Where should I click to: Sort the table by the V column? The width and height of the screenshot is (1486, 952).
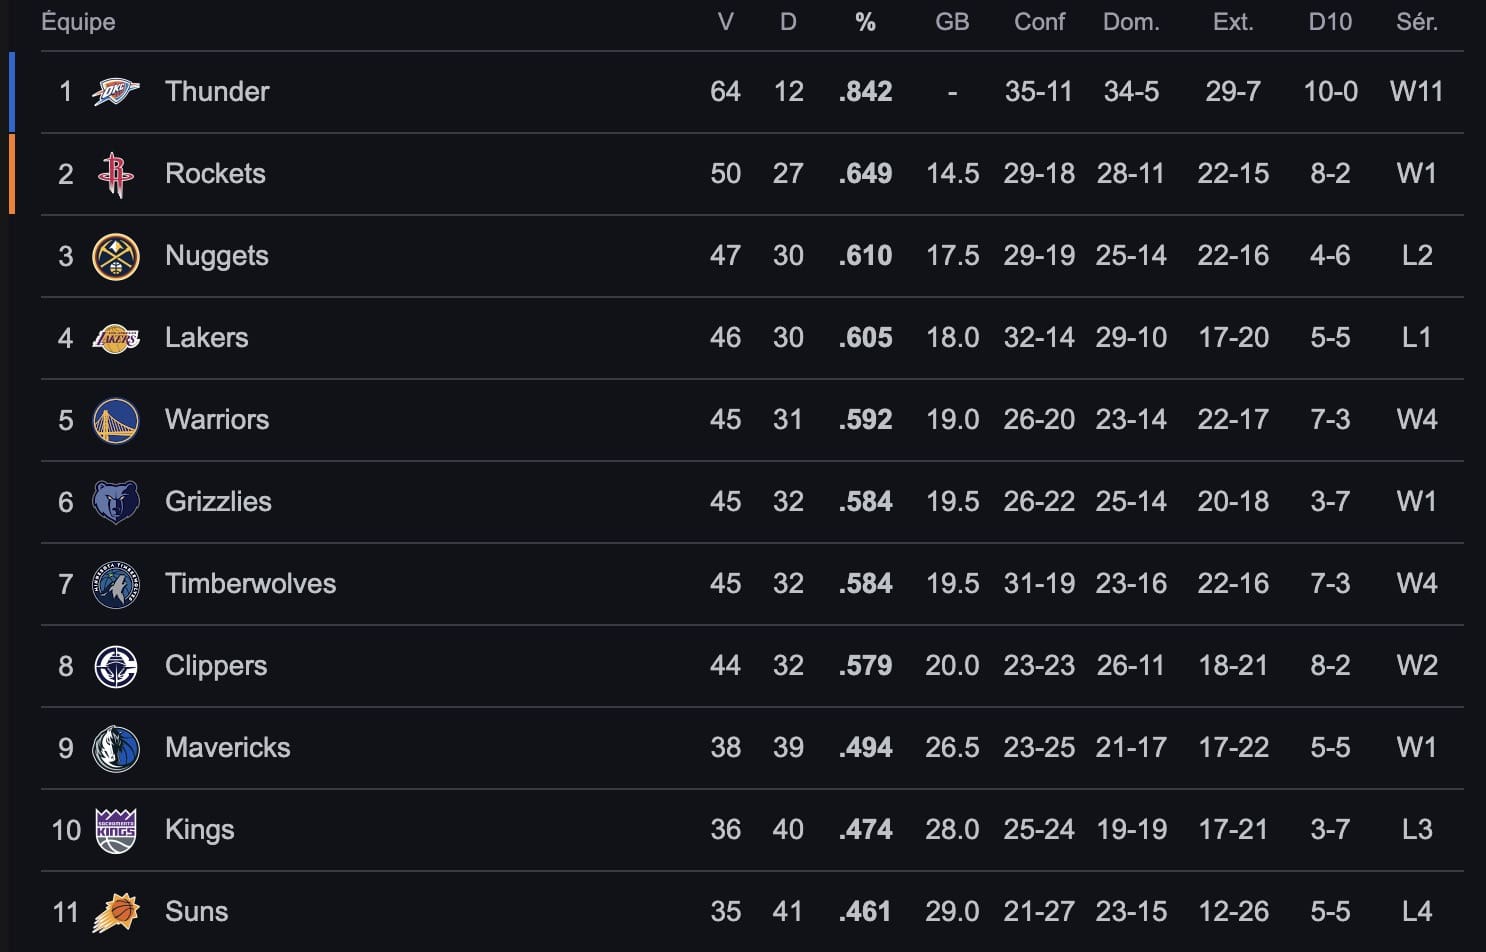(x=726, y=21)
